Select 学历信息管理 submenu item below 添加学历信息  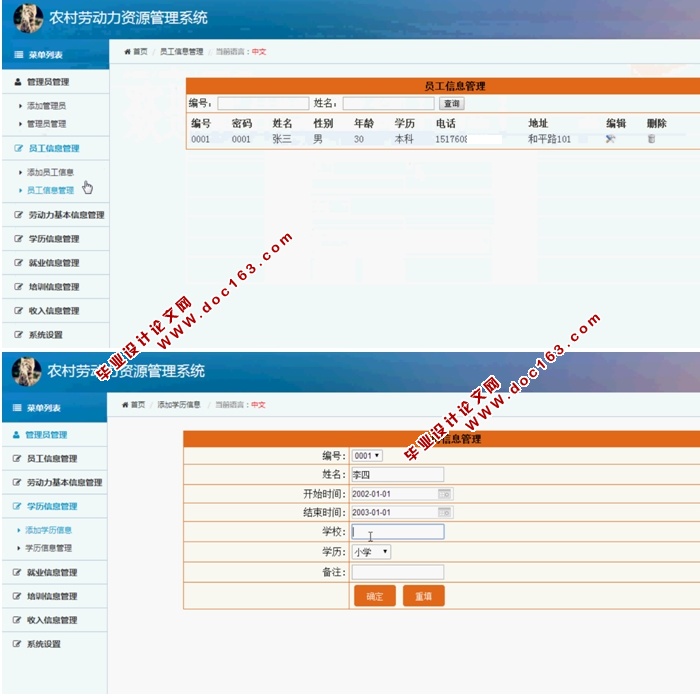click(48, 548)
